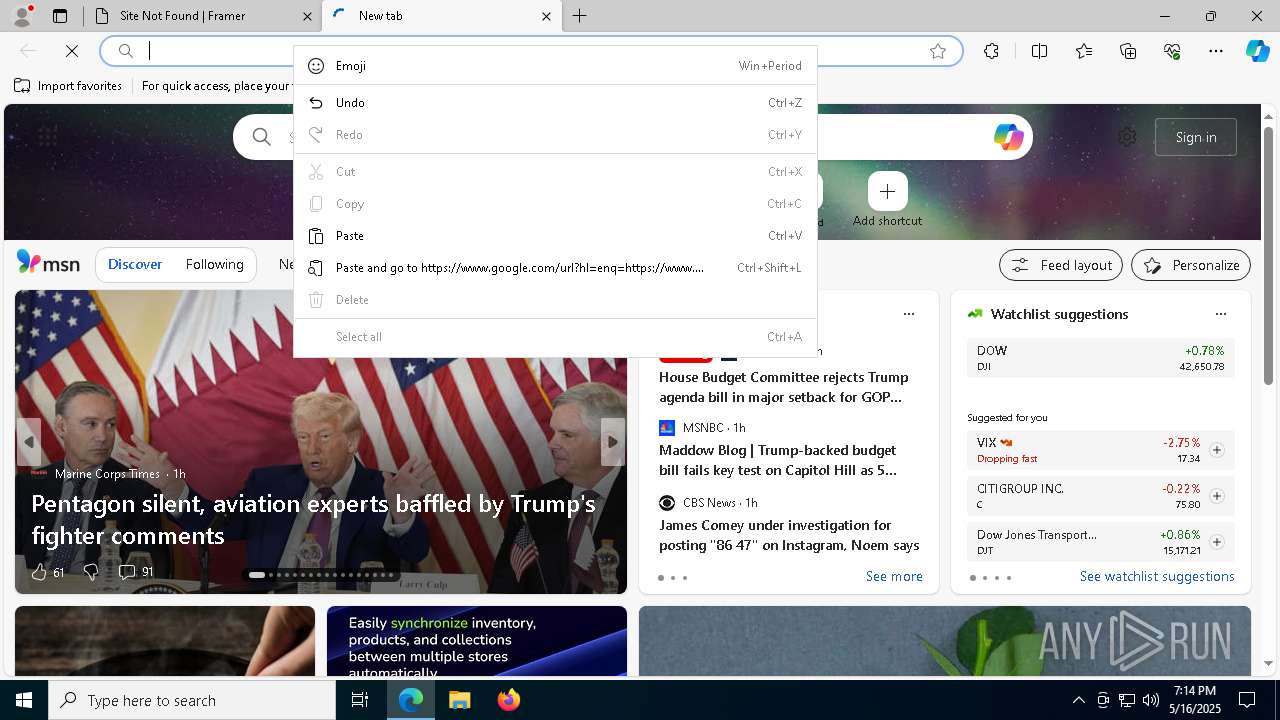Open the synchronize inventory ad card

(477, 641)
